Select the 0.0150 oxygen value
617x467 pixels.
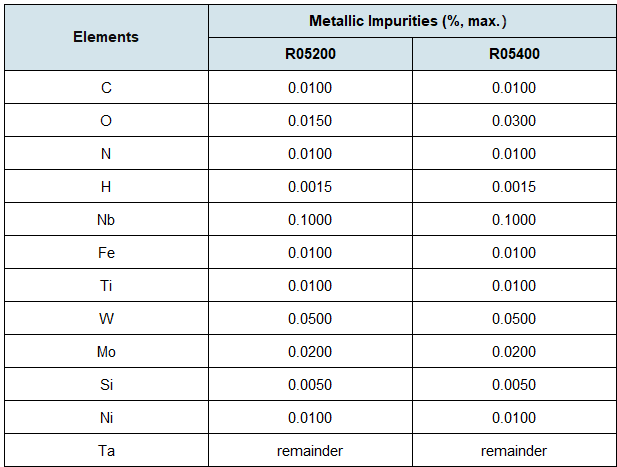tap(309, 121)
